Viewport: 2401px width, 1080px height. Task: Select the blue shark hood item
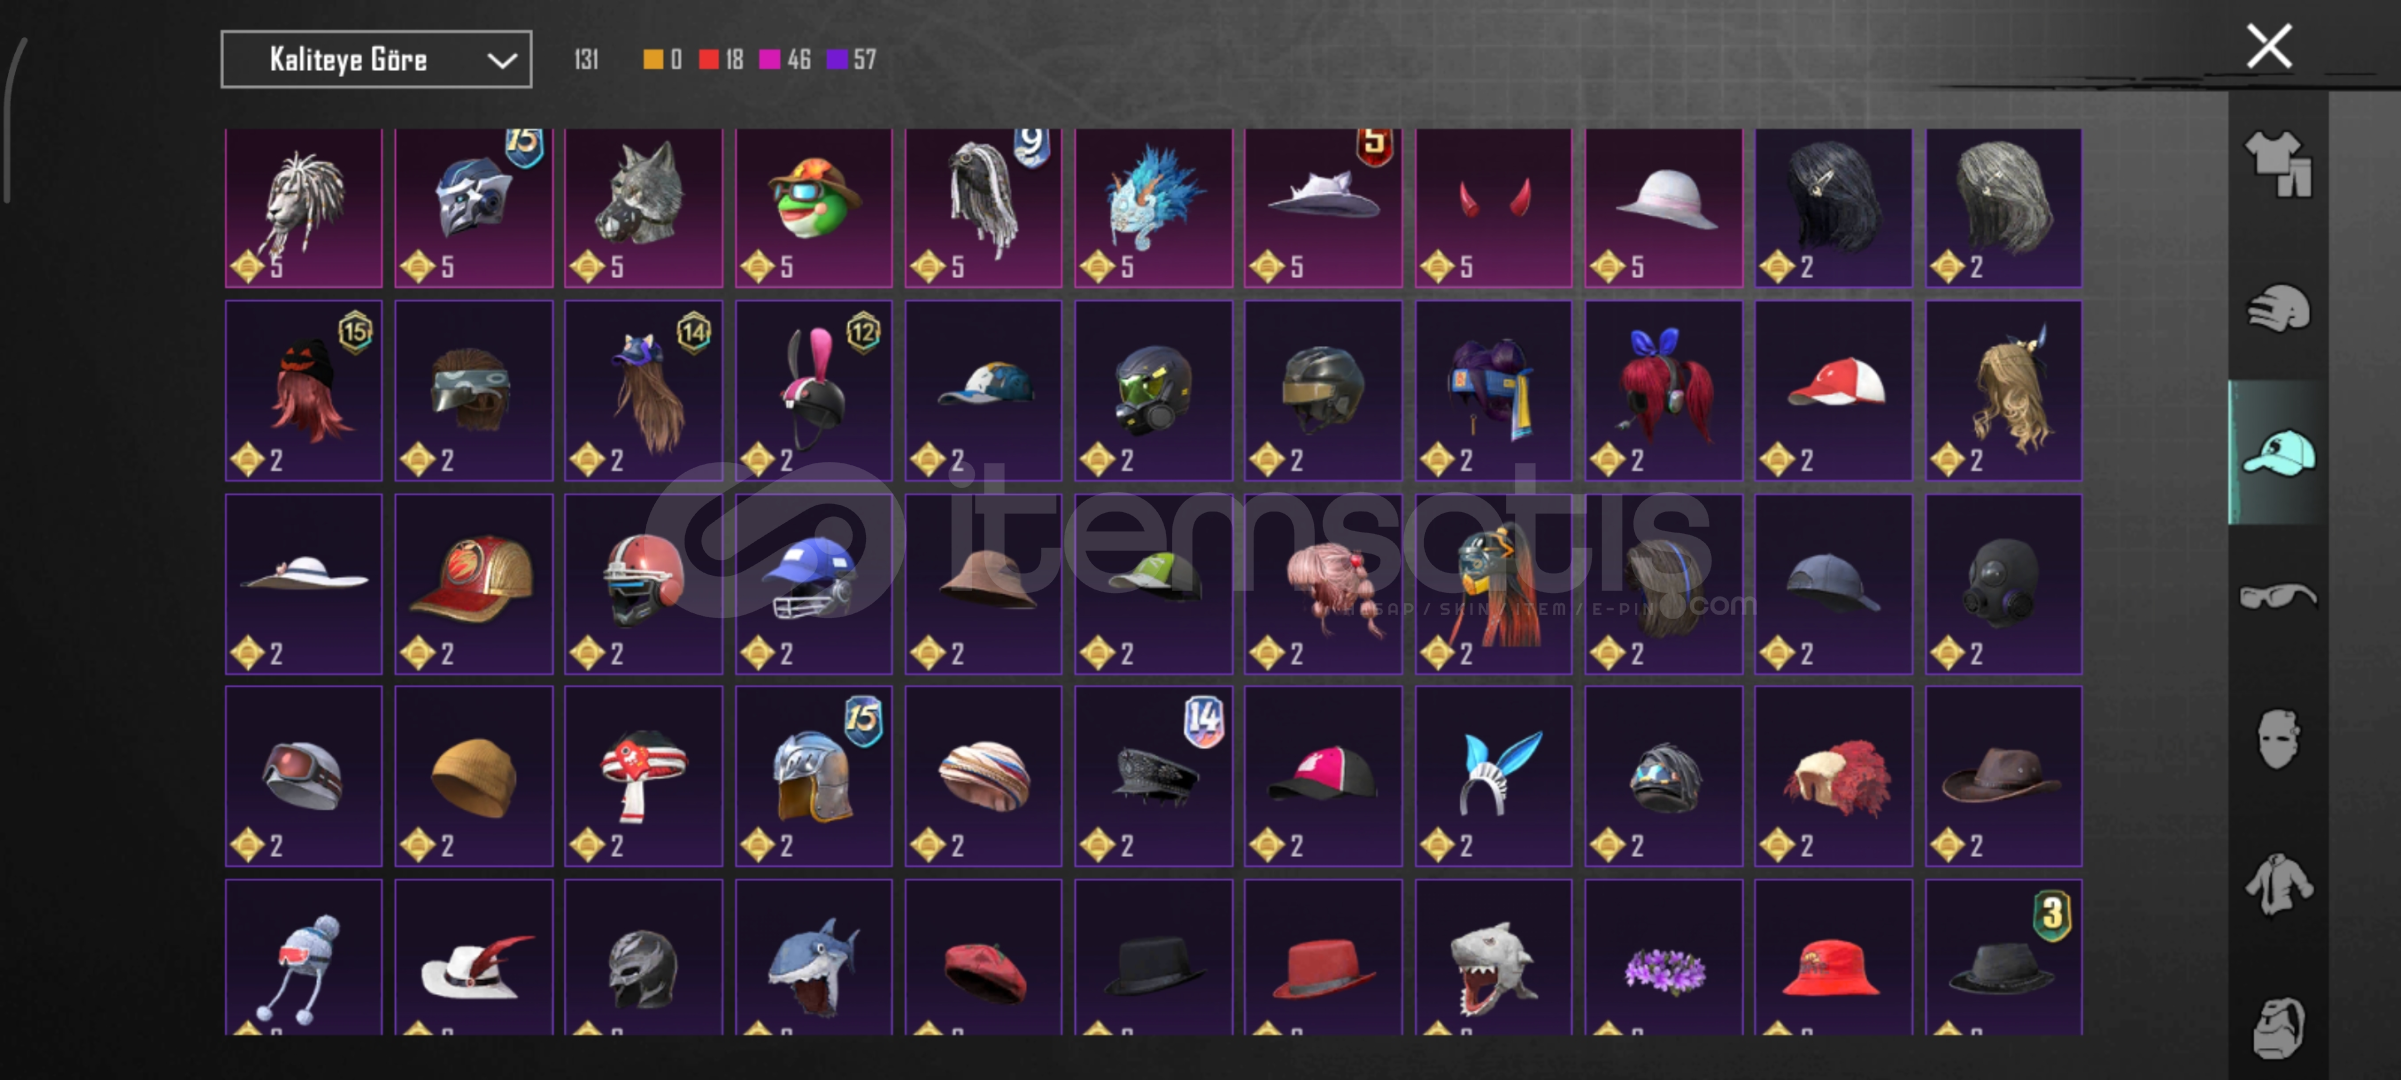pyautogui.click(x=814, y=958)
